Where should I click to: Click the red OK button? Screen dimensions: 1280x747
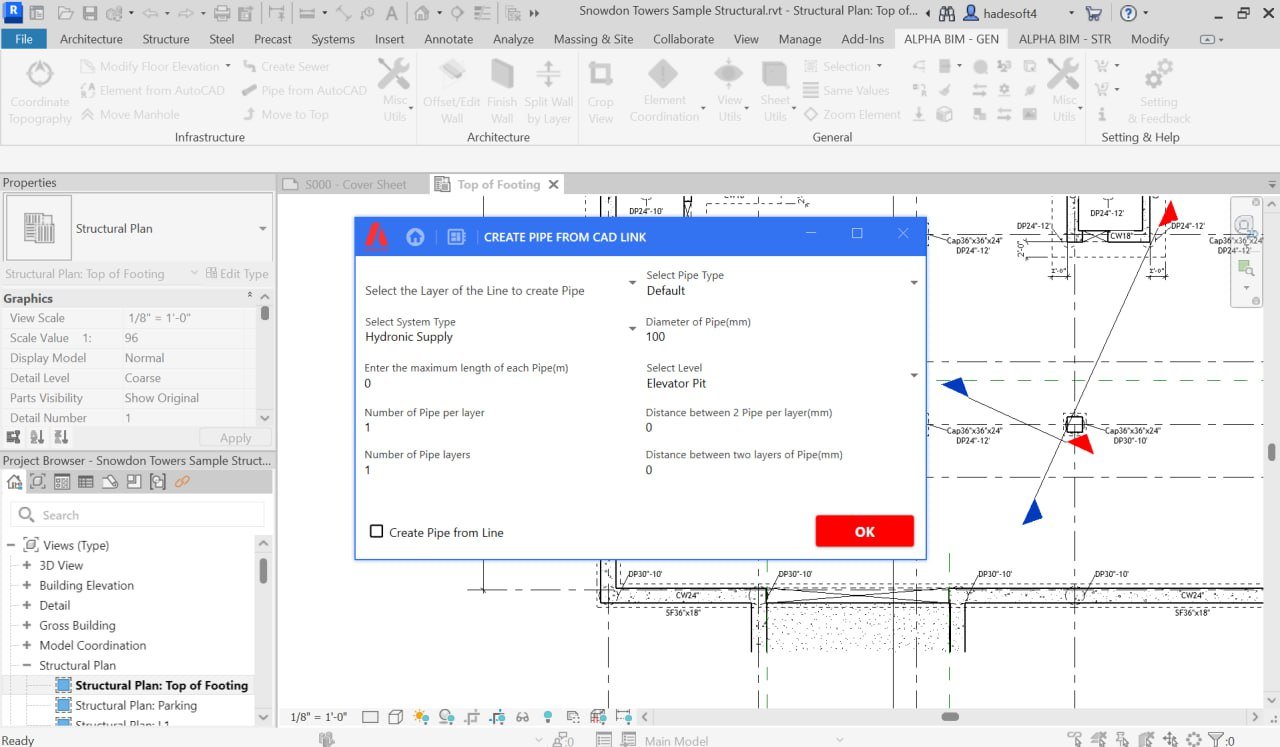865,531
